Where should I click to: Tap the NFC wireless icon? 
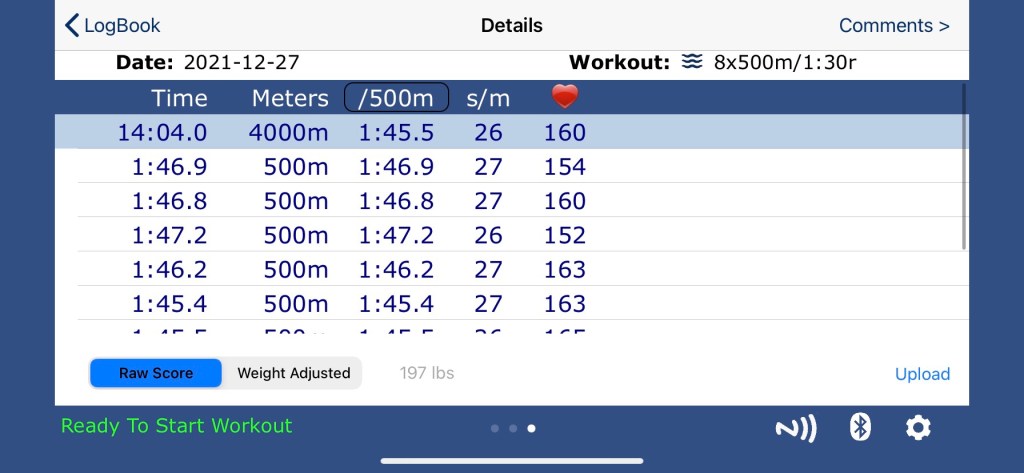click(x=796, y=429)
